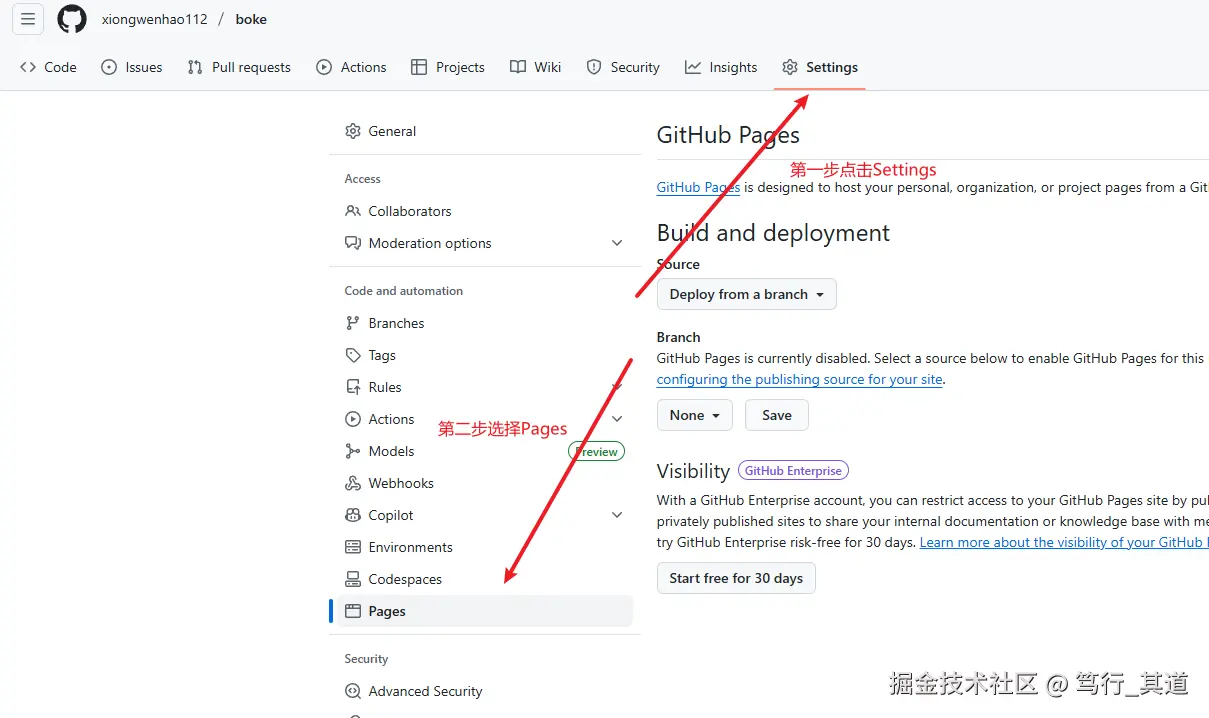Open Copilot settings in sidebar
The width and height of the screenshot is (1209, 718).
tap(485, 515)
